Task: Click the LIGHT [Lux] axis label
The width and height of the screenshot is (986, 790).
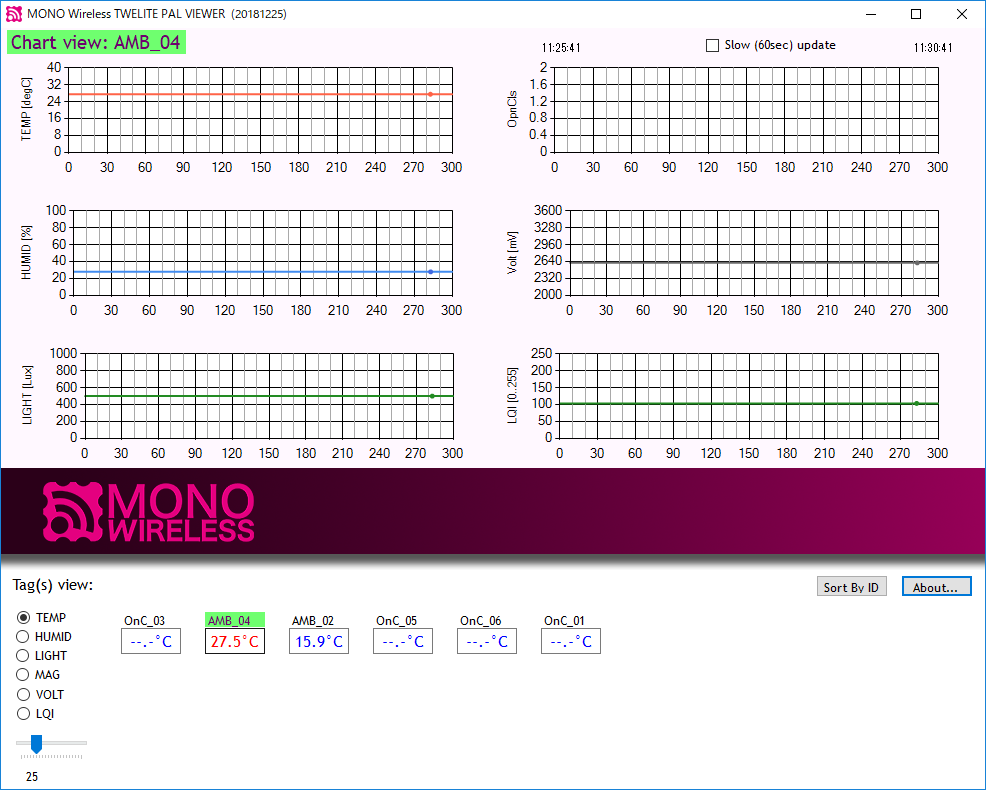Action: (27, 395)
